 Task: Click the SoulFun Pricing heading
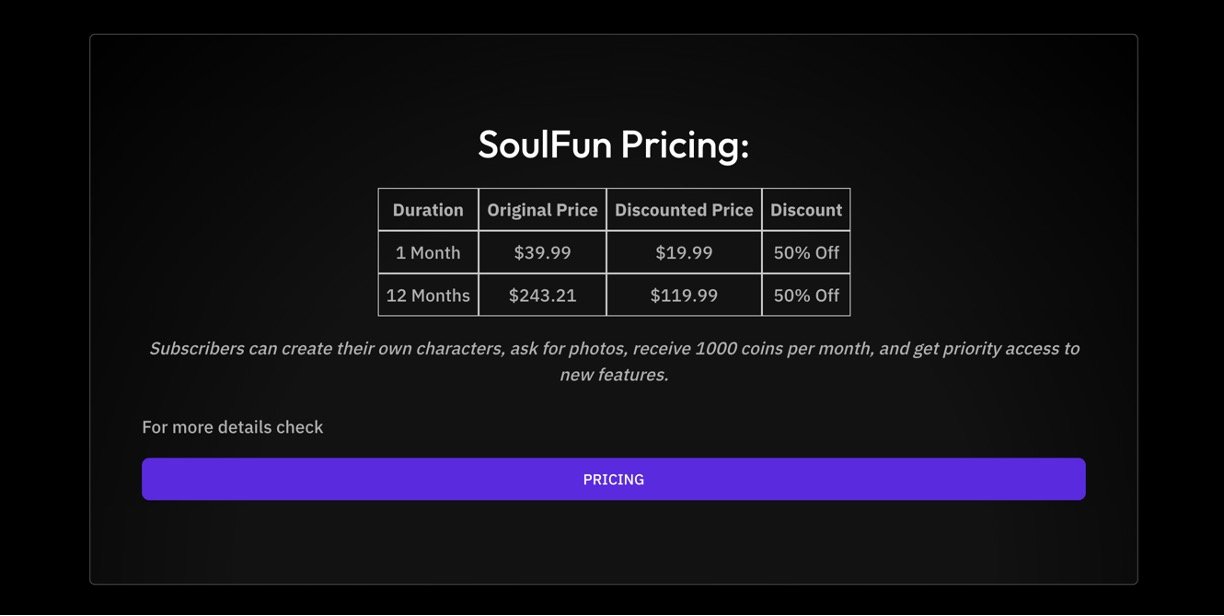click(613, 145)
